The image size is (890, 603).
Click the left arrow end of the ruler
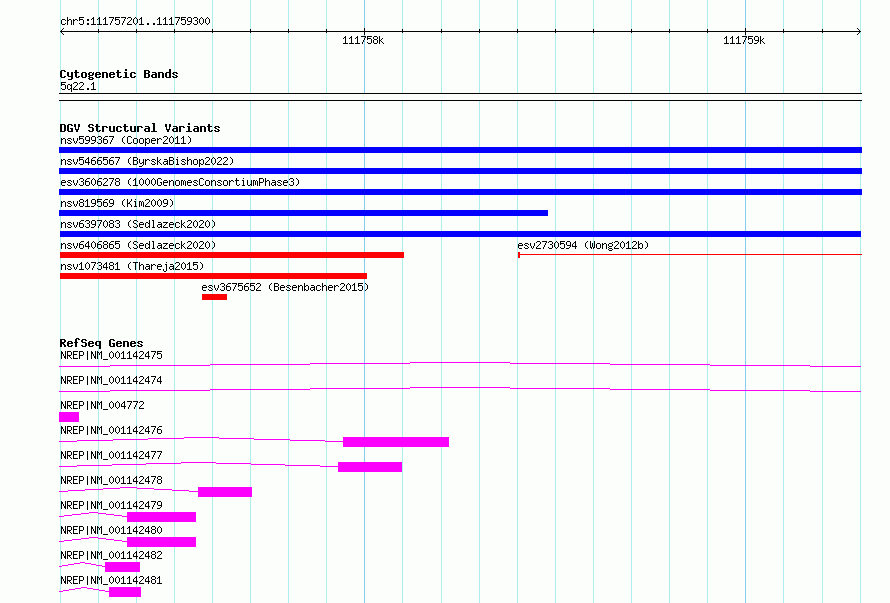pos(62,32)
